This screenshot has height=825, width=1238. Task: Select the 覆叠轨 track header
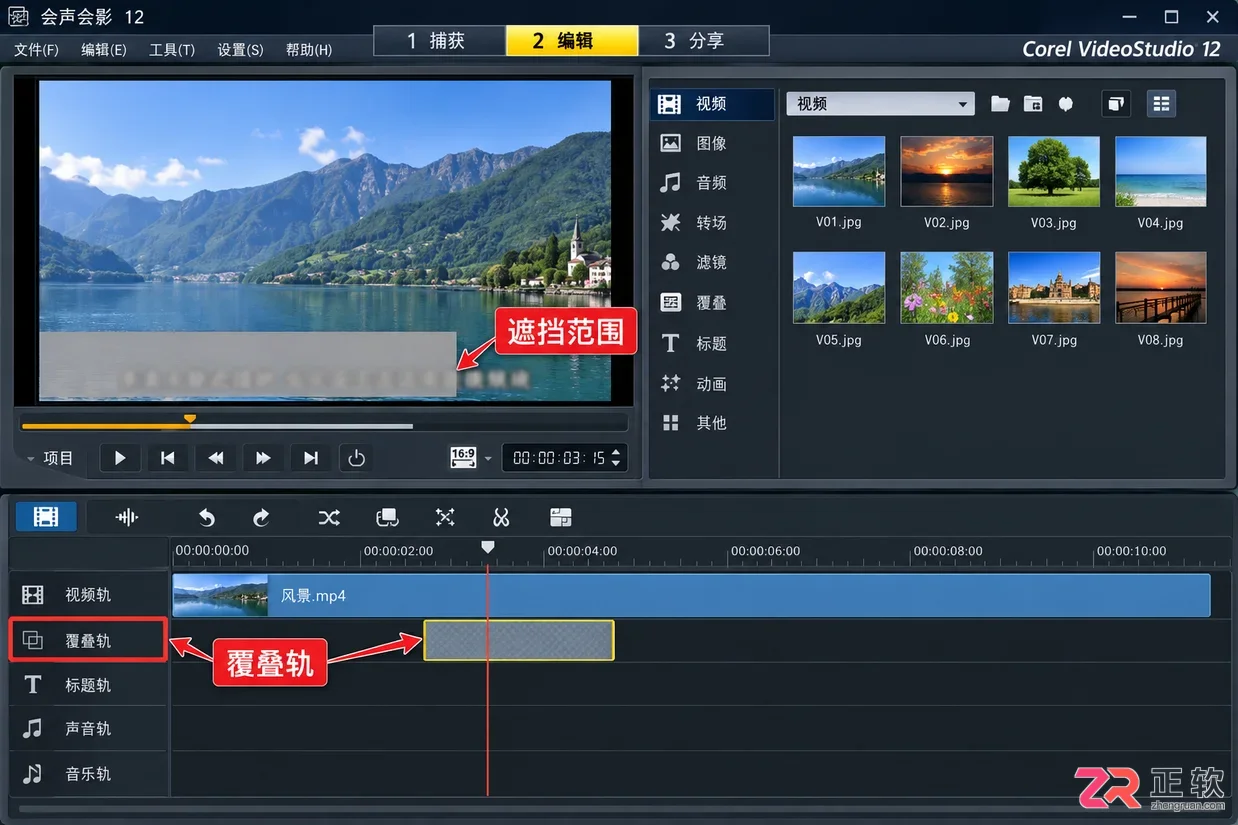pos(88,640)
